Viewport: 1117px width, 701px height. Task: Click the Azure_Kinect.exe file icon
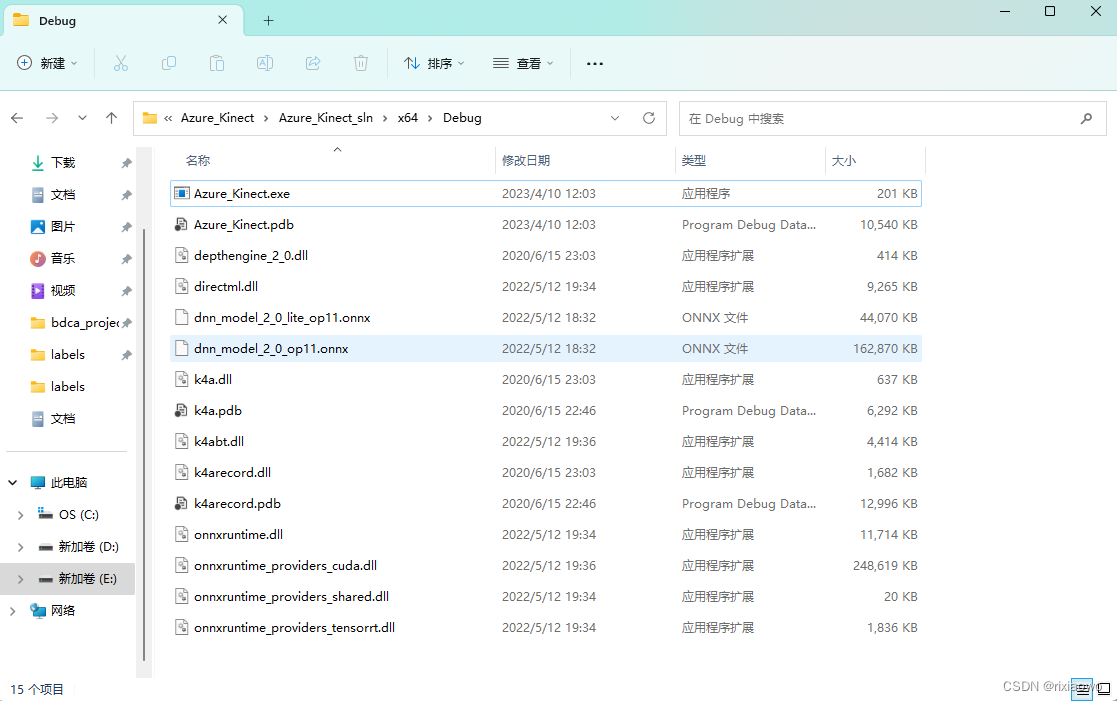[182, 194]
